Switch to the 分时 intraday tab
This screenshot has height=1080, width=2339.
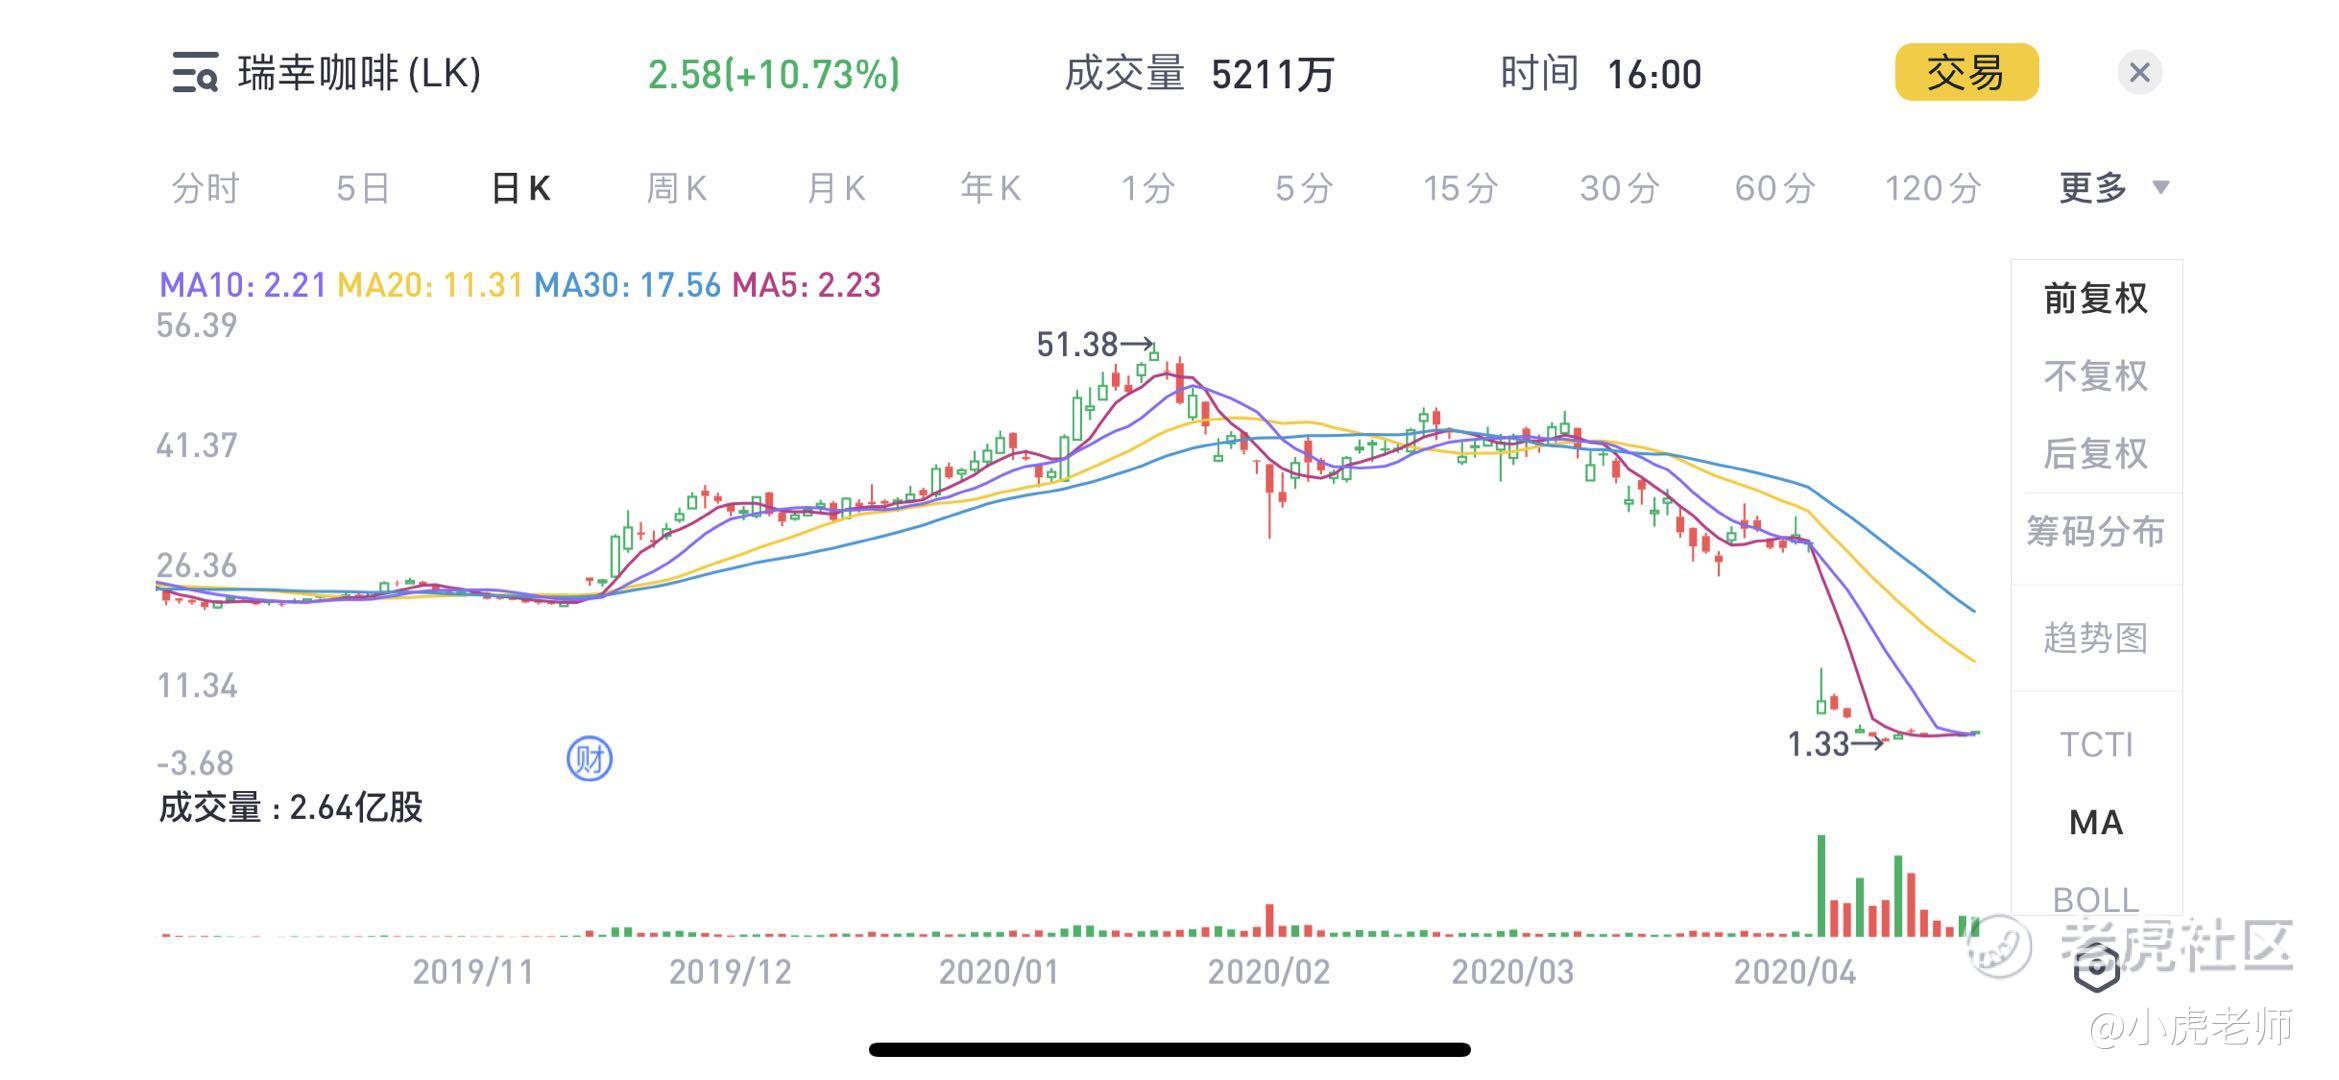(x=205, y=188)
